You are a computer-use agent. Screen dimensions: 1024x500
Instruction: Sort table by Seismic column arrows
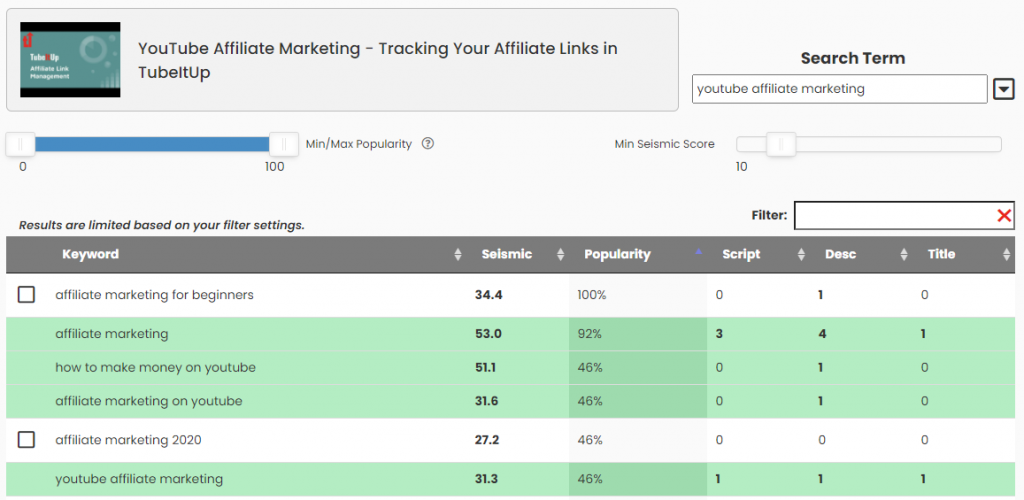tap(560, 255)
